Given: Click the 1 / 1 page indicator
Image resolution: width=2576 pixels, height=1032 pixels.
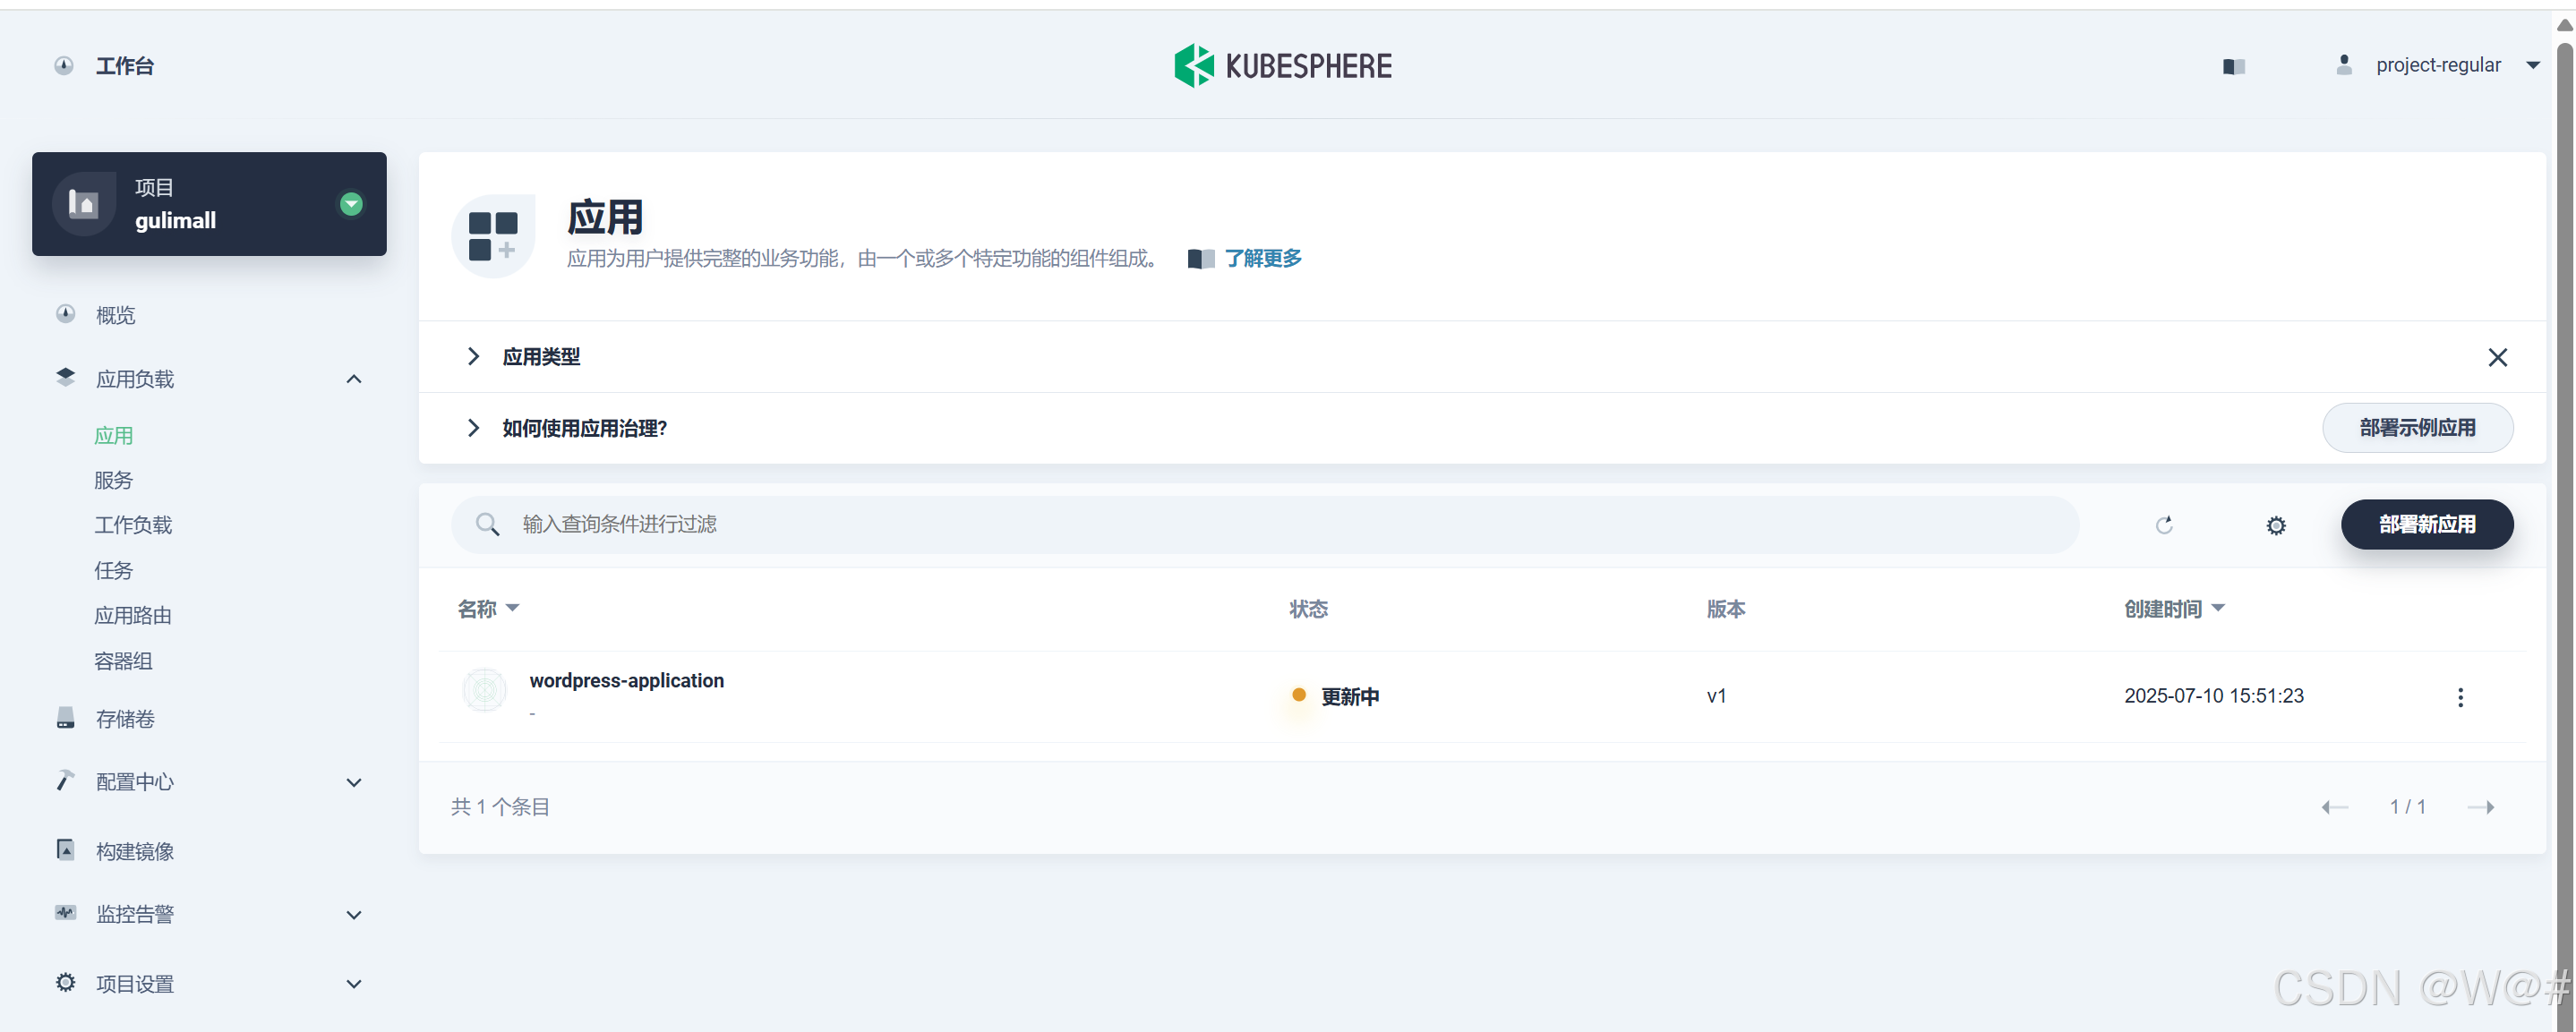Looking at the screenshot, I should pos(2408,807).
